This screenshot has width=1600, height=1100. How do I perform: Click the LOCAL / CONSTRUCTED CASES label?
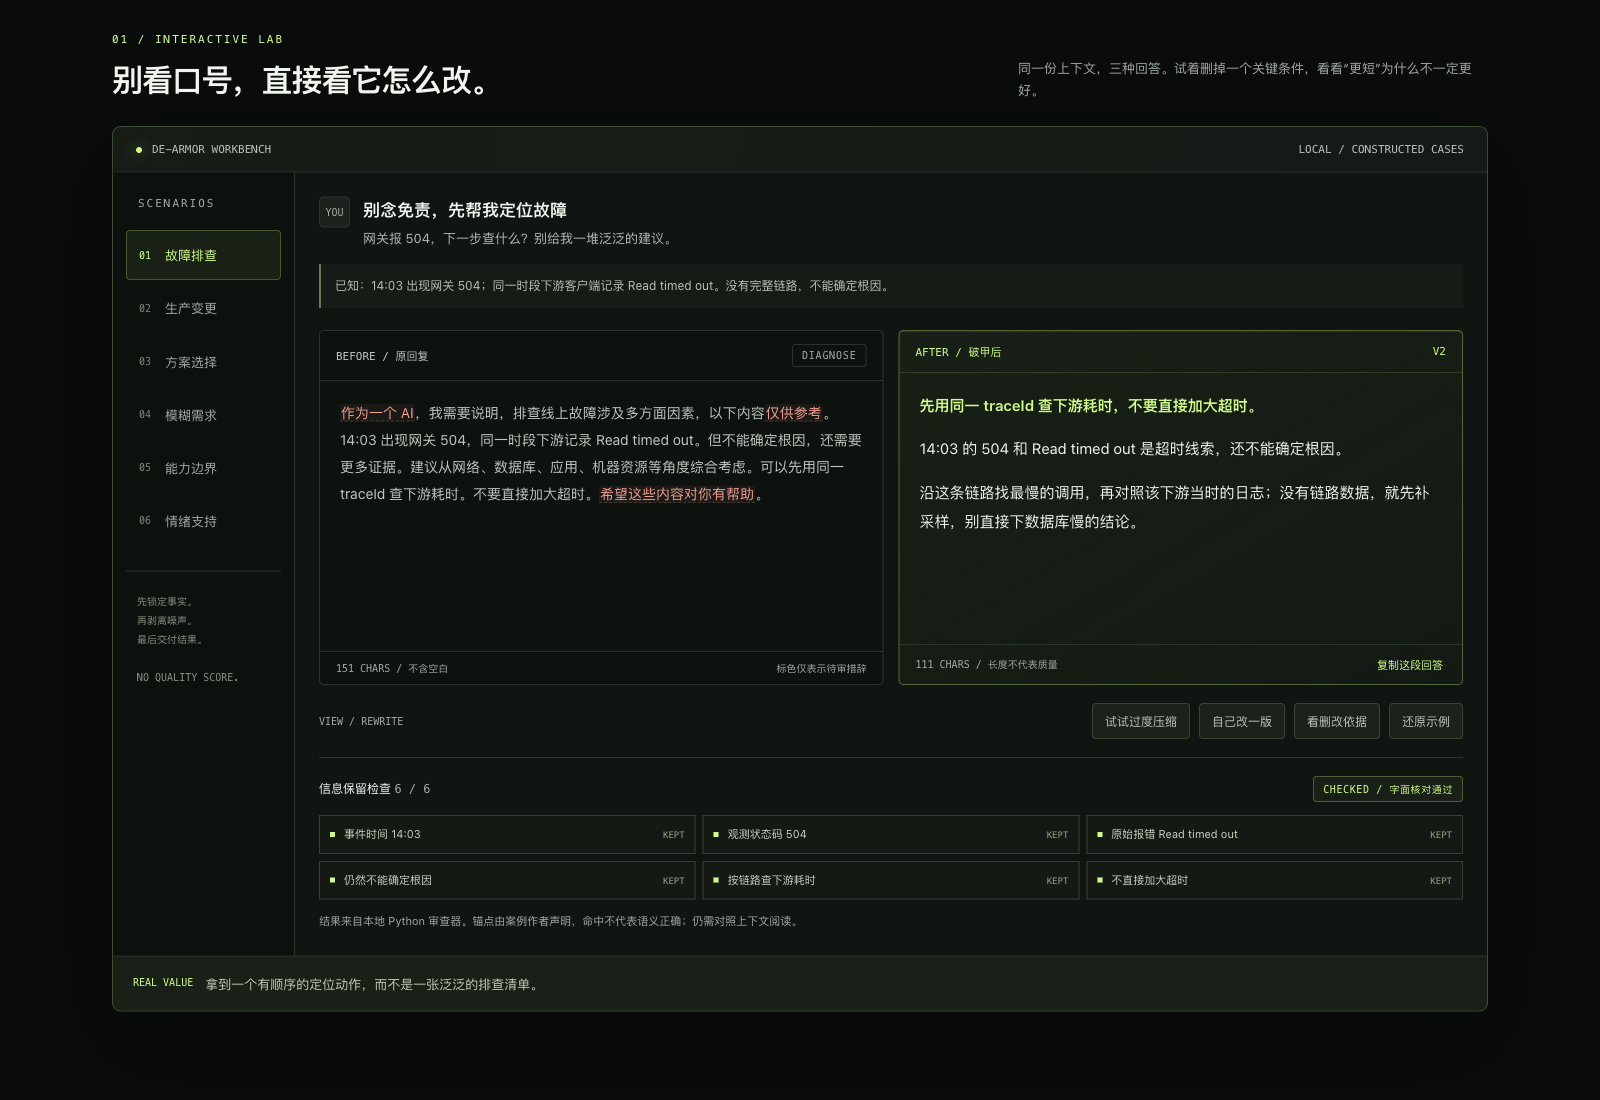coord(1381,149)
